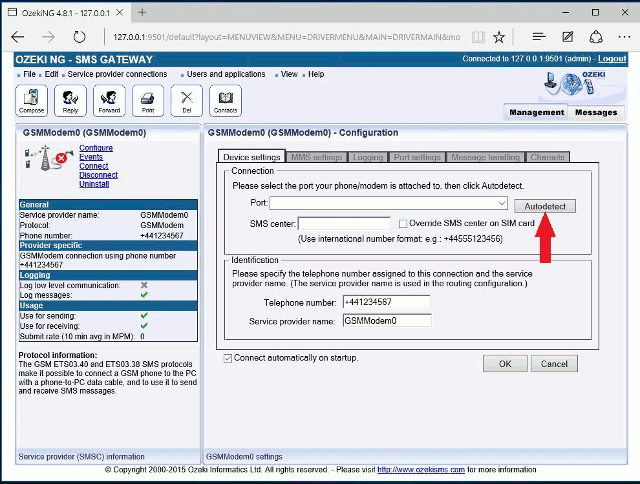The height and width of the screenshot is (484, 640).
Task: Toggle Override SMS center on SIM card
Action: (x=403, y=224)
